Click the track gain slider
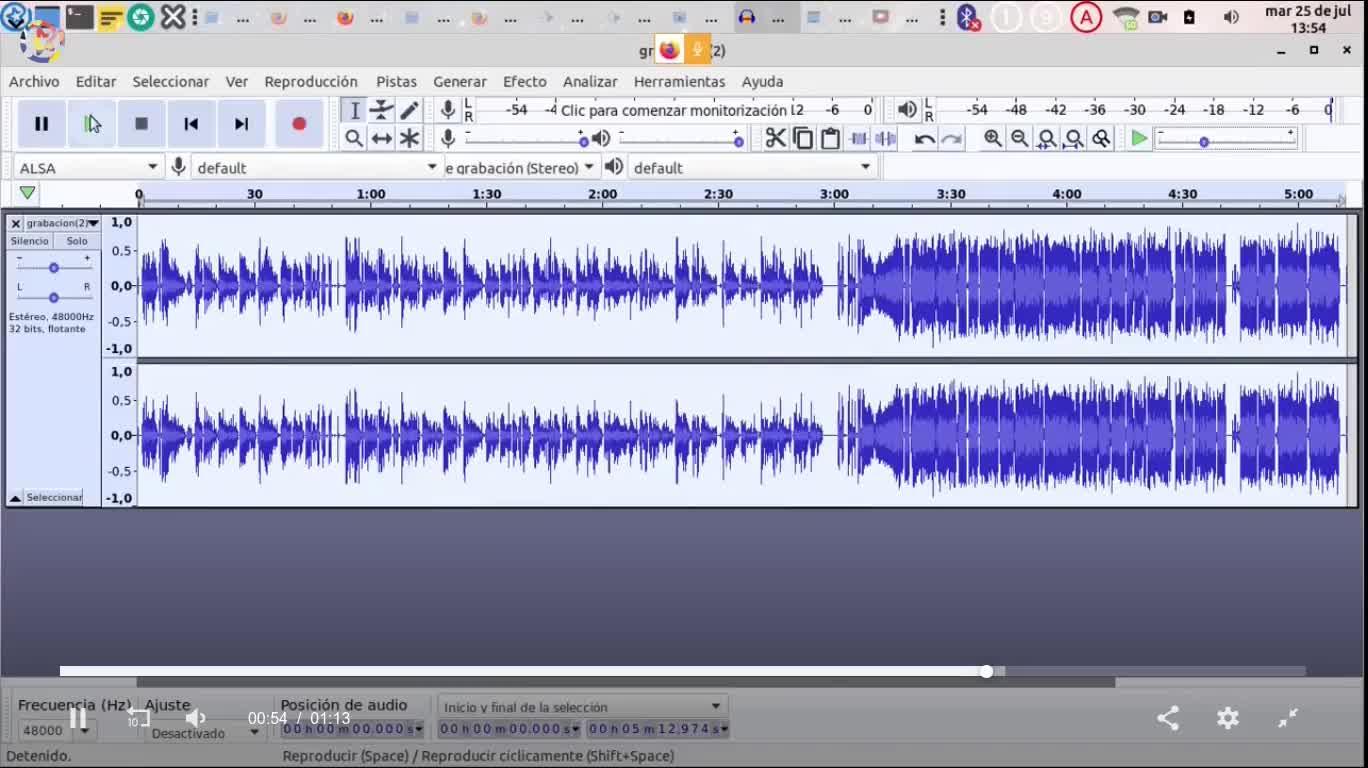The image size is (1368, 768). click(54, 267)
